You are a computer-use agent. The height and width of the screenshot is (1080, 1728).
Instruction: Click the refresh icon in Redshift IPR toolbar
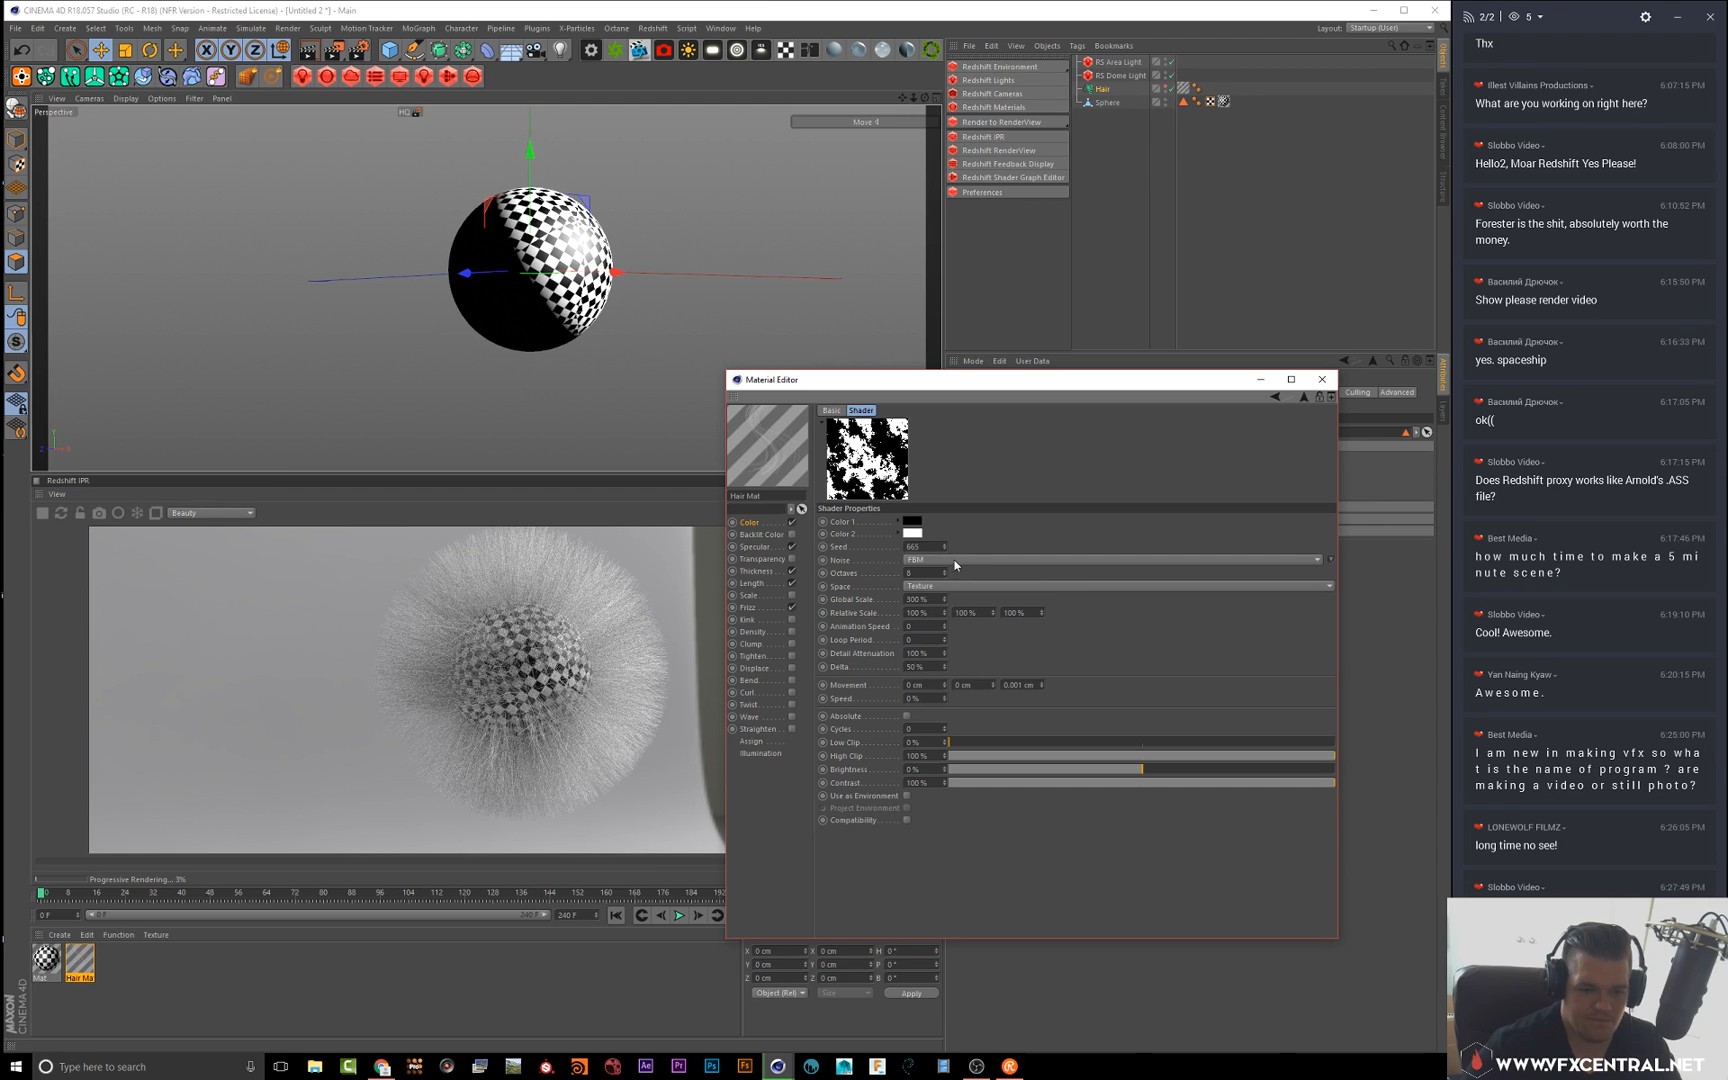pos(61,513)
